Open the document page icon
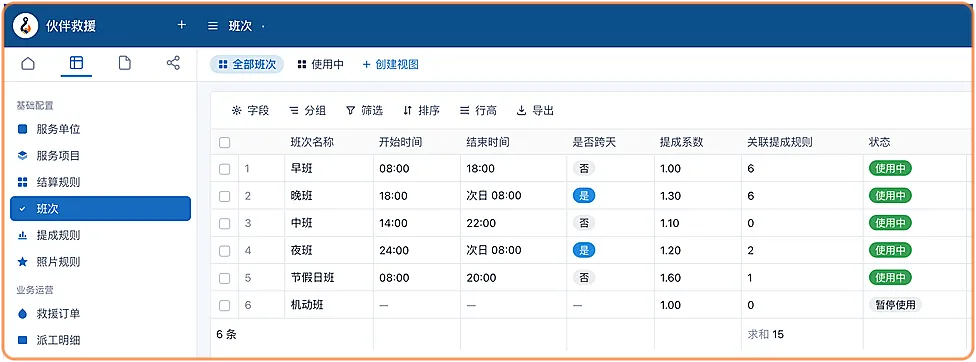 (x=124, y=63)
